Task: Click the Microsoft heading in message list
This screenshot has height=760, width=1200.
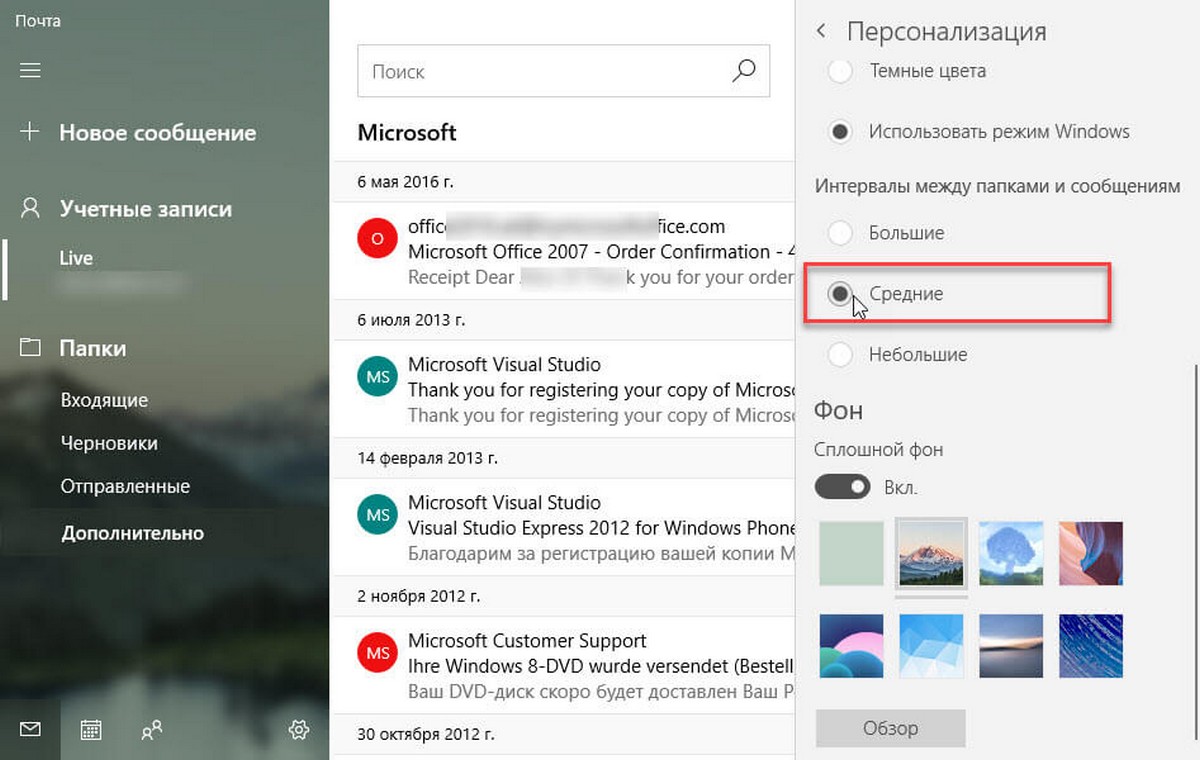Action: pos(407,132)
